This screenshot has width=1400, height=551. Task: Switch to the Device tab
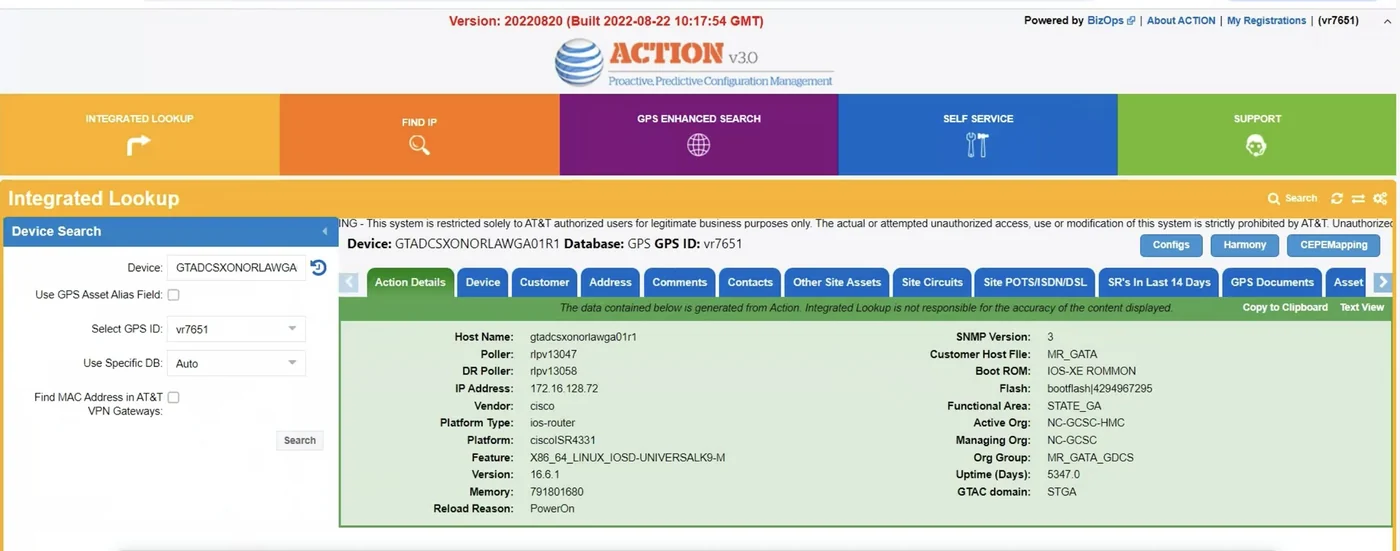click(483, 282)
